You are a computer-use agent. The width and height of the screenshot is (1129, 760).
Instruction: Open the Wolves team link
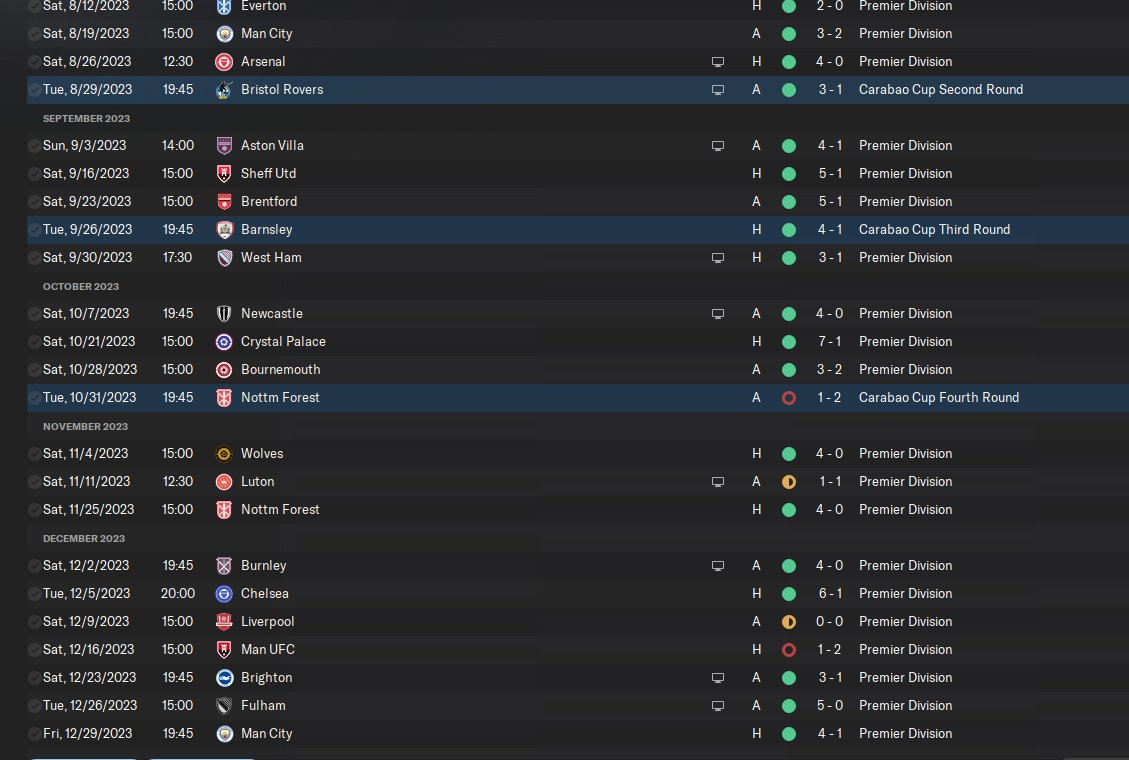coord(262,453)
